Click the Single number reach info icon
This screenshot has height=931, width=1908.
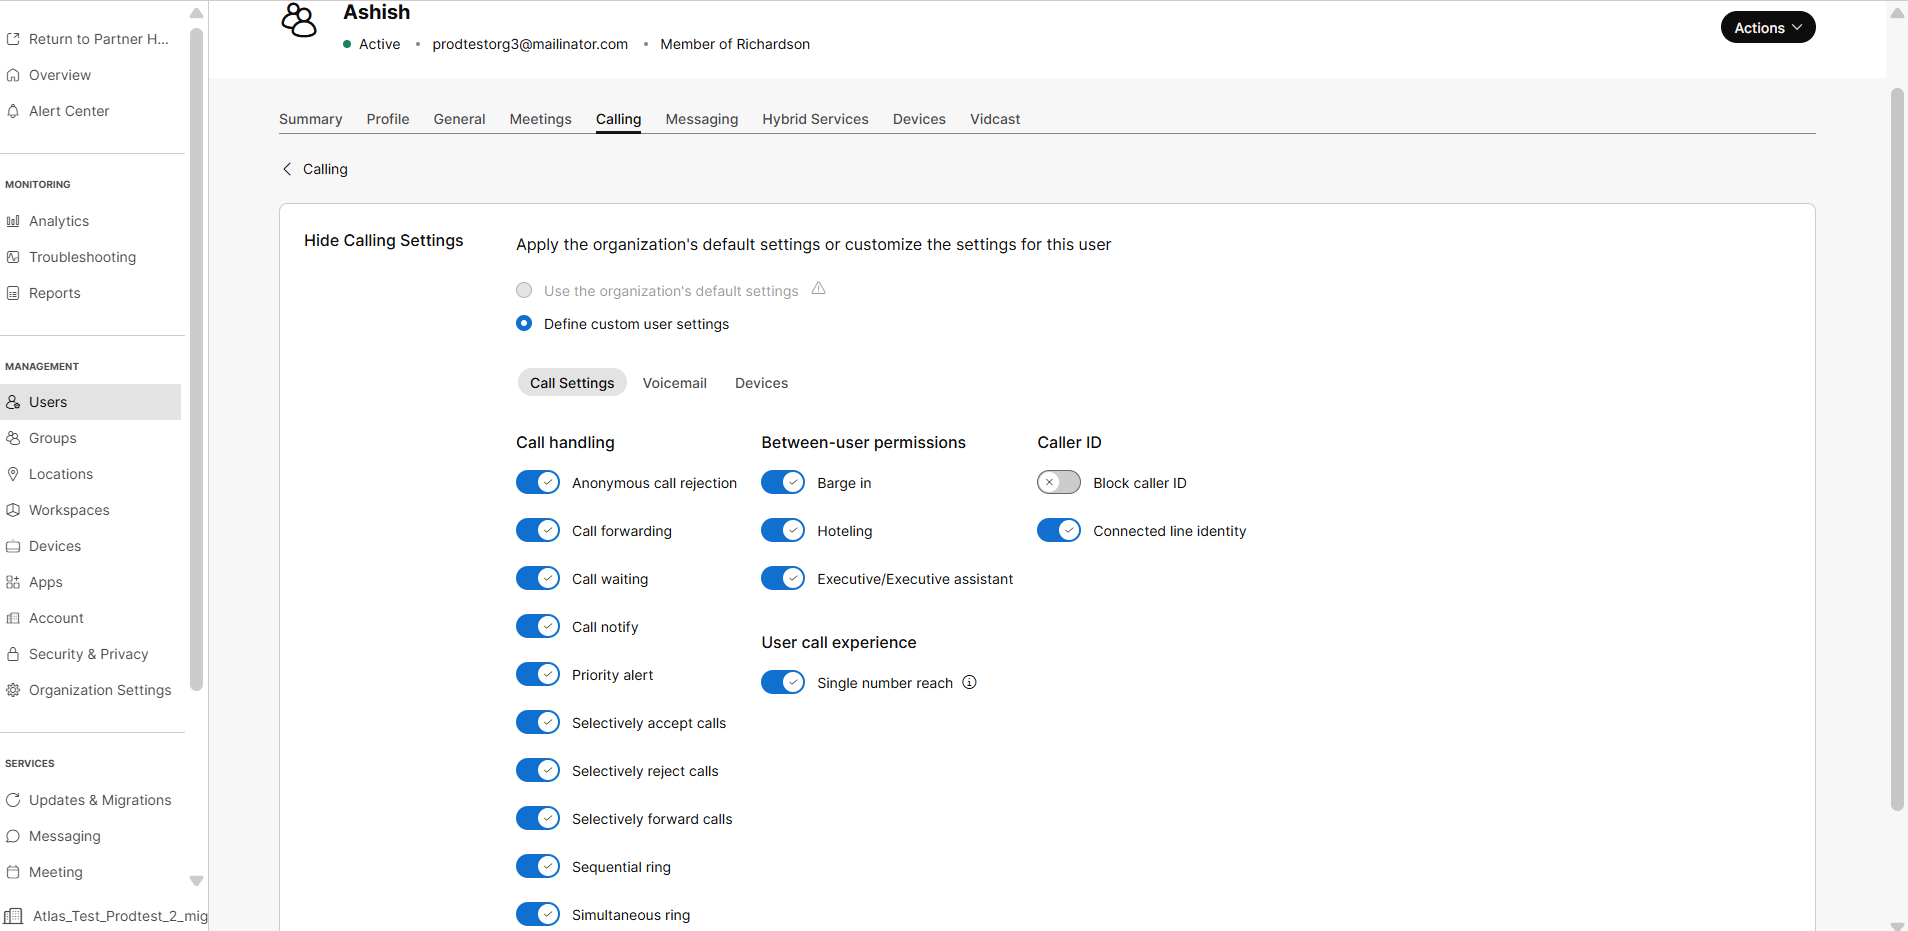click(968, 682)
